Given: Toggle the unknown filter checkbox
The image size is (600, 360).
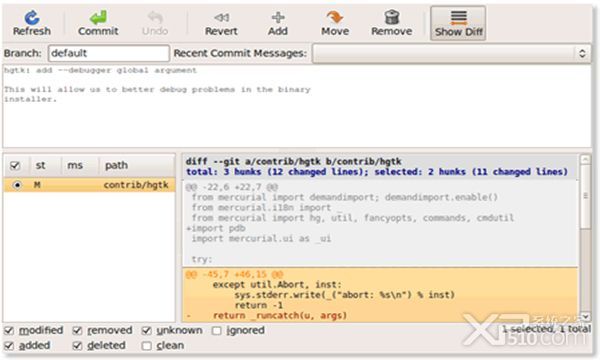Looking at the screenshot, I should (x=147, y=330).
